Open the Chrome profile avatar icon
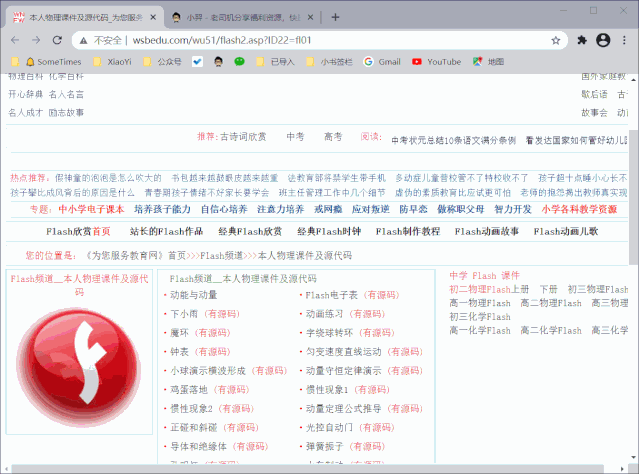The height and width of the screenshot is (474, 639). point(603,40)
